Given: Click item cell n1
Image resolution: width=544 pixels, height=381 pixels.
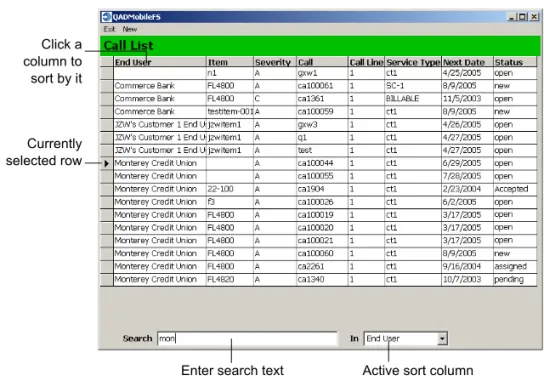Looking at the screenshot, I should point(230,73).
